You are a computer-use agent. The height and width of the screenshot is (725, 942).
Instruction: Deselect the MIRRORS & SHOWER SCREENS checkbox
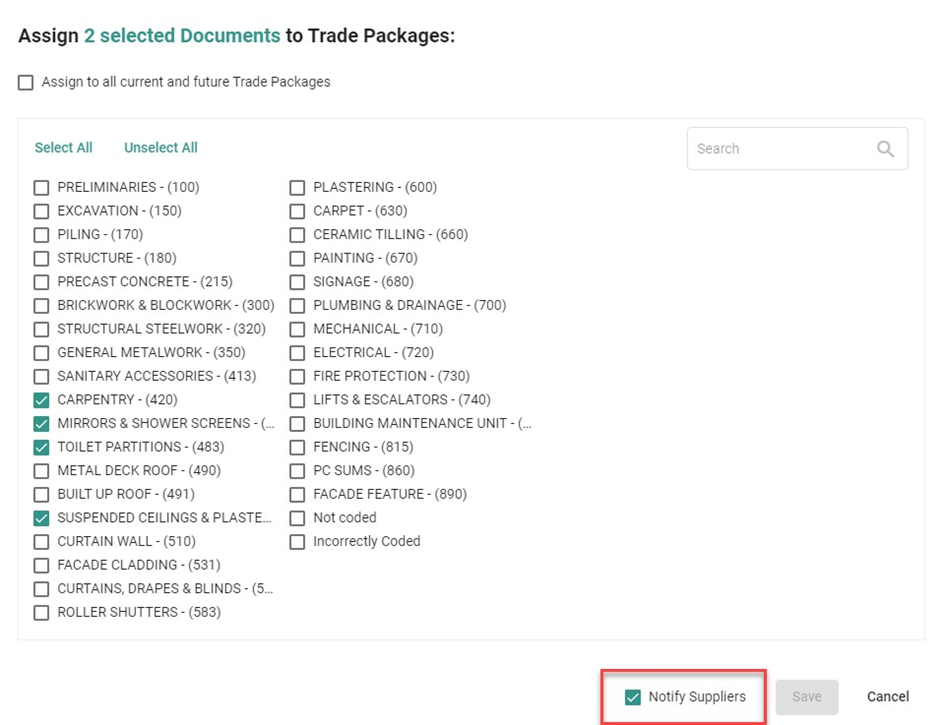click(x=41, y=424)
